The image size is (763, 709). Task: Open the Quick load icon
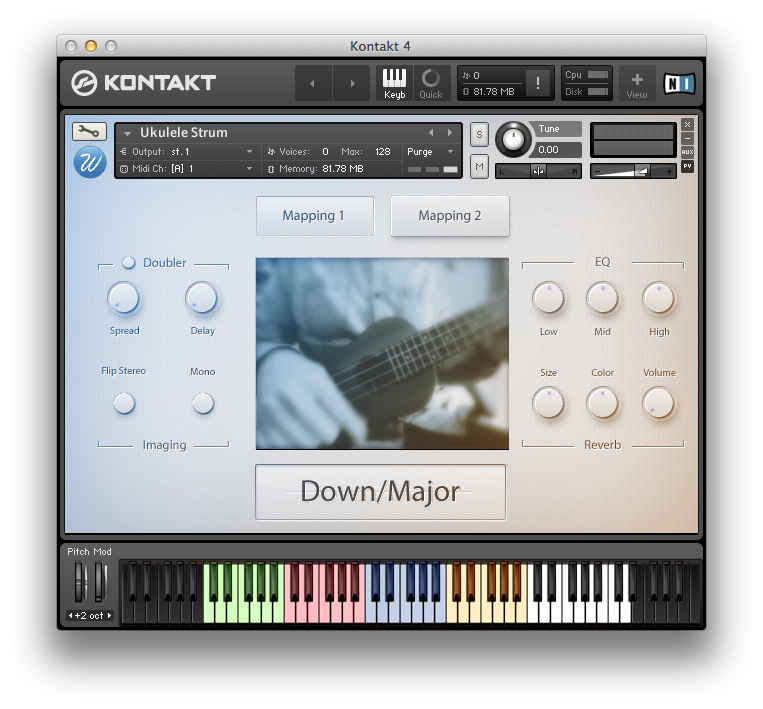[x=431, y=83]
